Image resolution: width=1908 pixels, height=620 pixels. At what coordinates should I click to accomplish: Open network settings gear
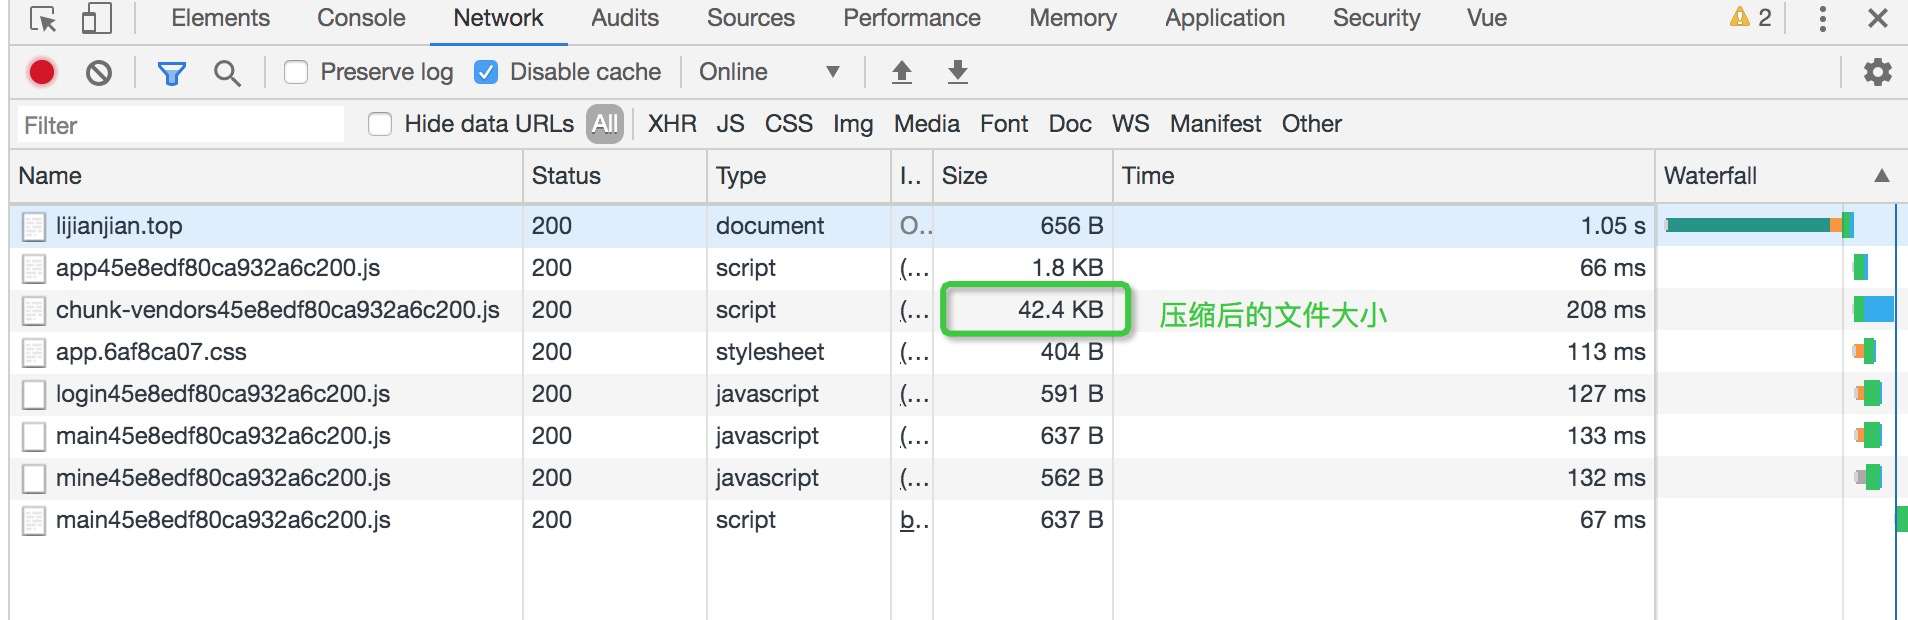click(1877, 72)
